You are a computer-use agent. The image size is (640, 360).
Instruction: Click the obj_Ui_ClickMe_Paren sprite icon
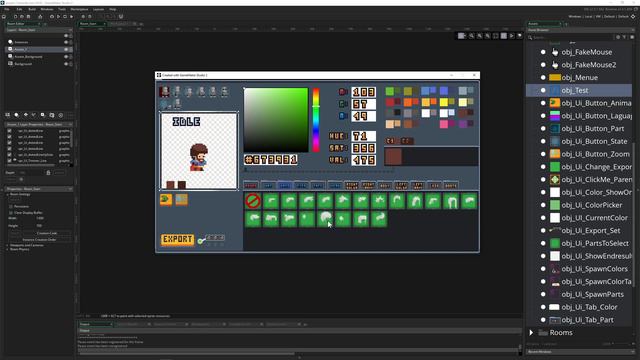pyautogui.click(x=555, y=179)
